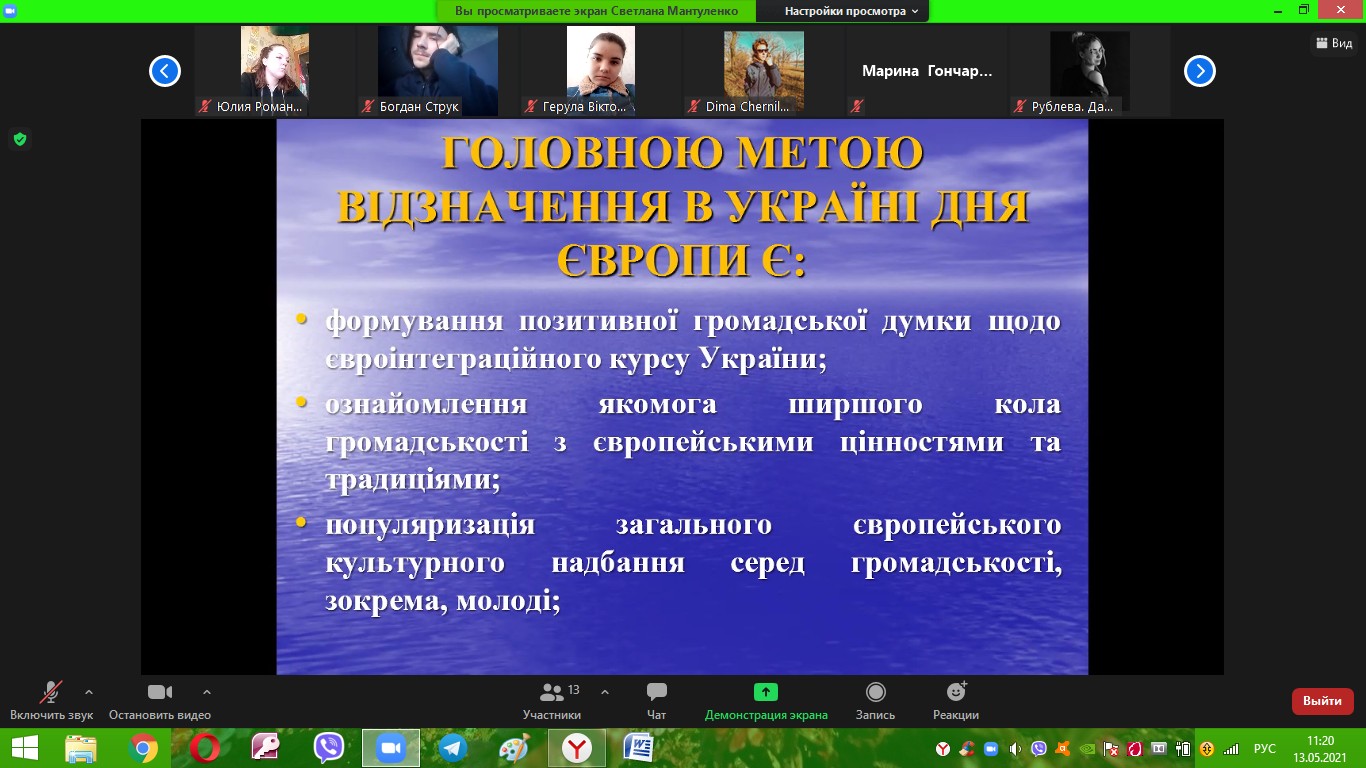This screenshot has width=1366, height=768.
Task: Expand audio options arrow beside microphone
Action: pyautogui.click(x=89, y=691)
